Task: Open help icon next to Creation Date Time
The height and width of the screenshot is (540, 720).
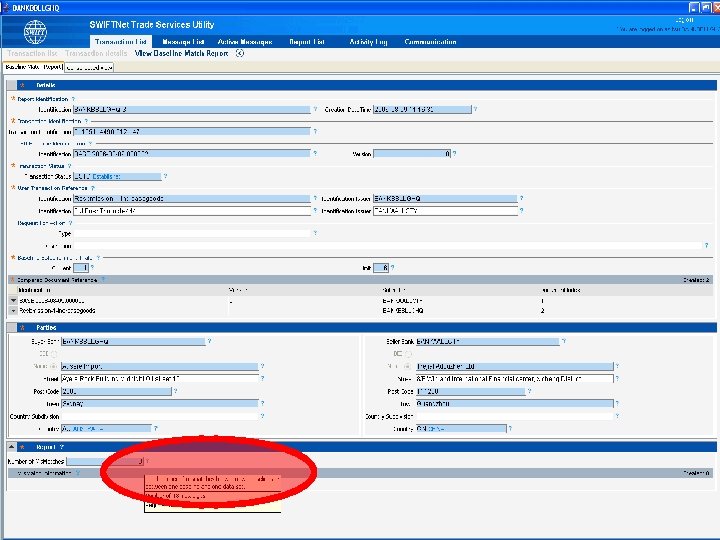Action: [x=475, y=109]
